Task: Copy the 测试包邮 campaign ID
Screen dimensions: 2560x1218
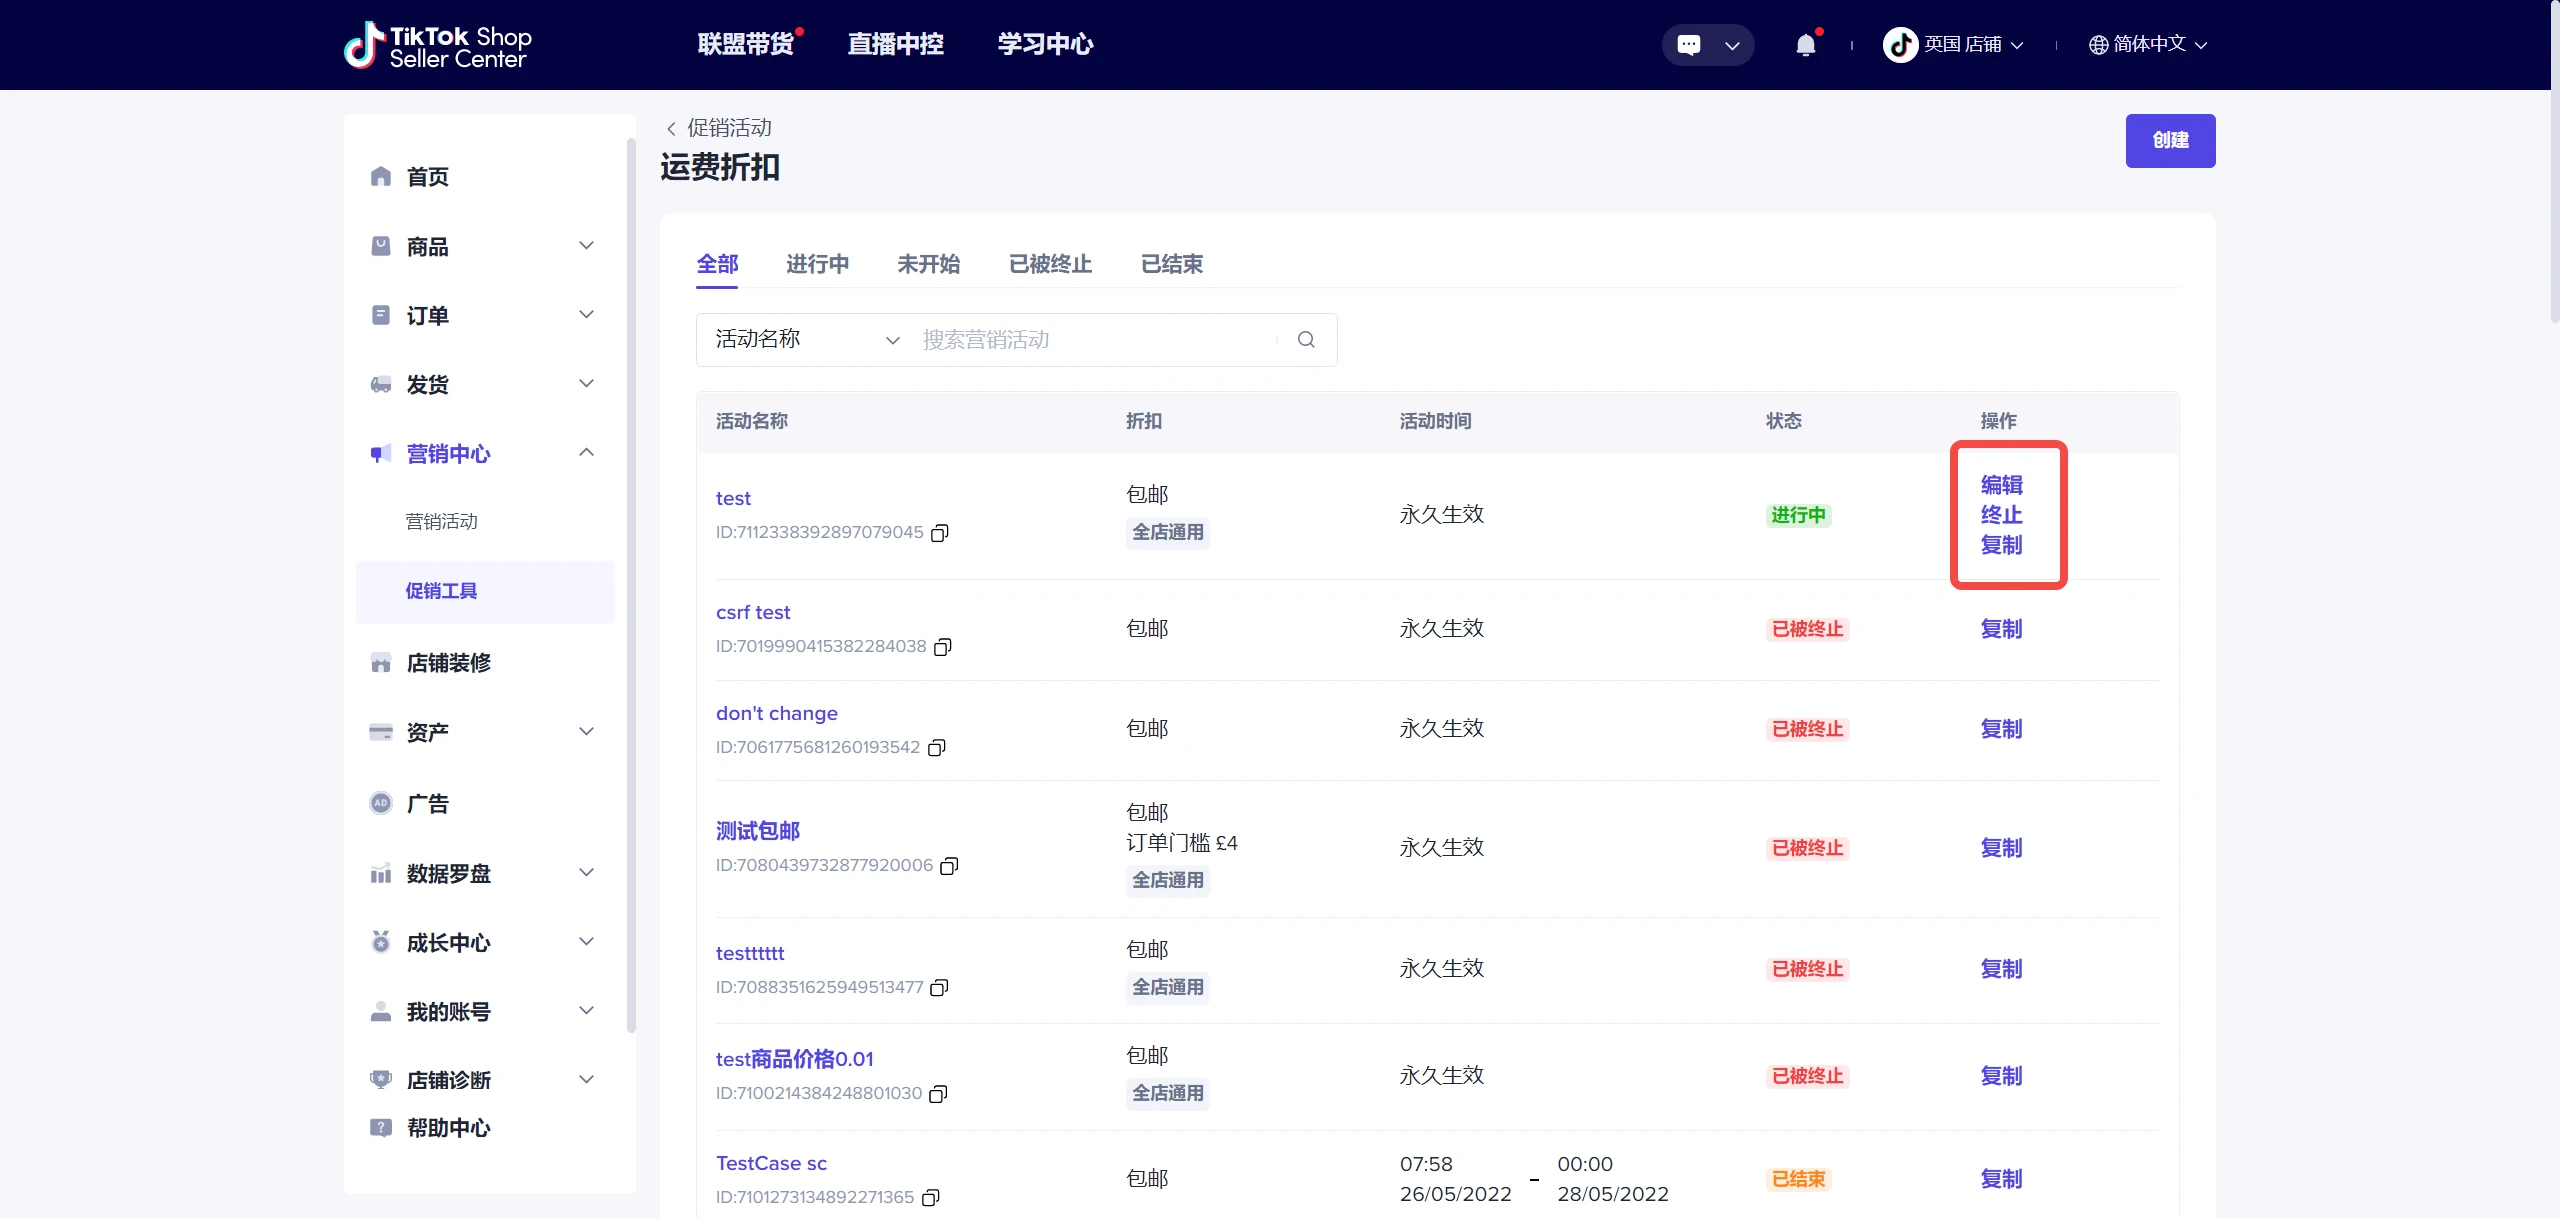Action: pos(949,866)
